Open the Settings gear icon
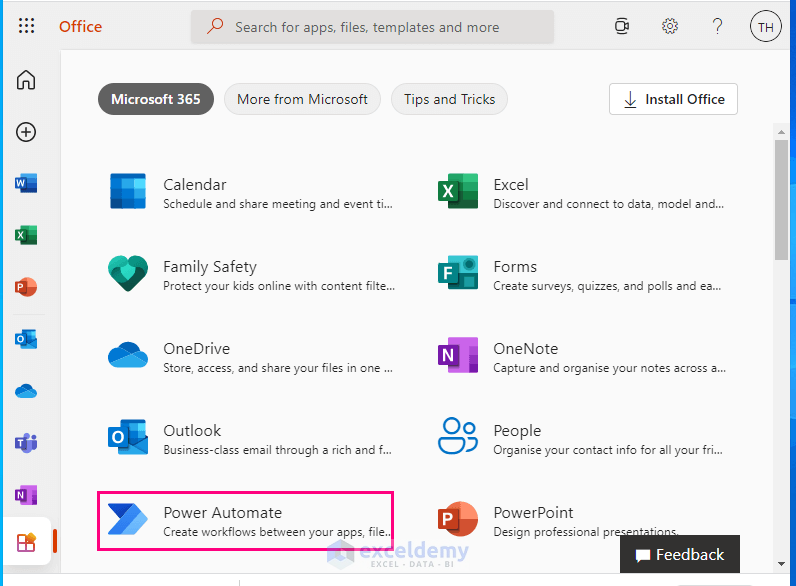 click(x=670, y=27)
